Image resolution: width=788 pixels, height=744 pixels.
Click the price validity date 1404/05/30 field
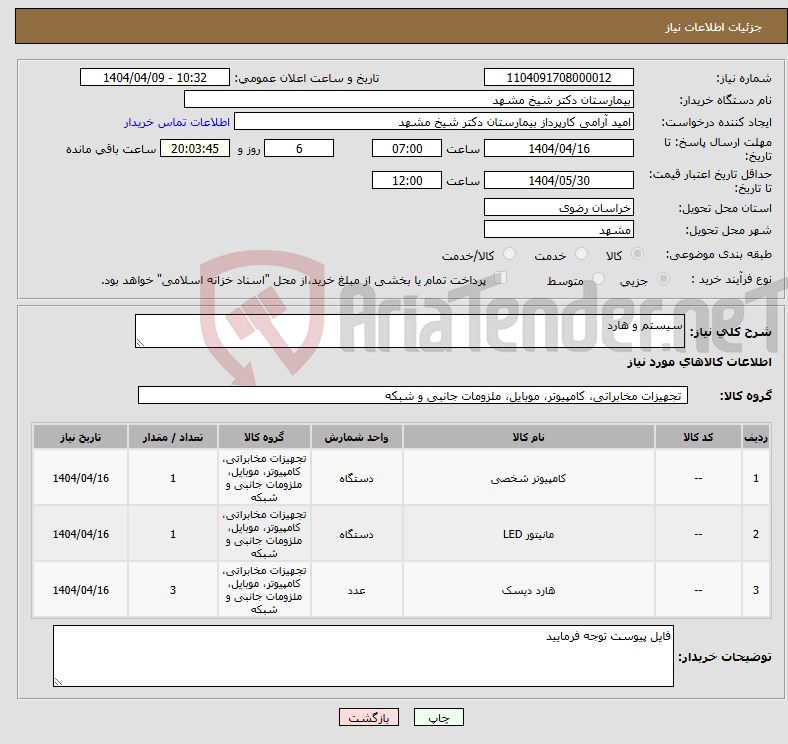coord(559,180)
